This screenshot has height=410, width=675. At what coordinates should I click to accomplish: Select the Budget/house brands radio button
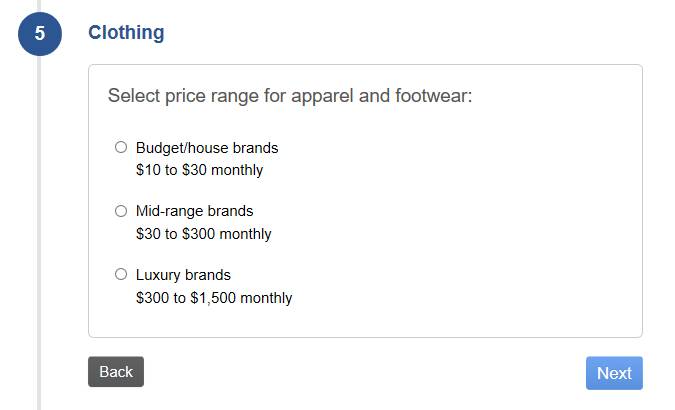[121, 147]
